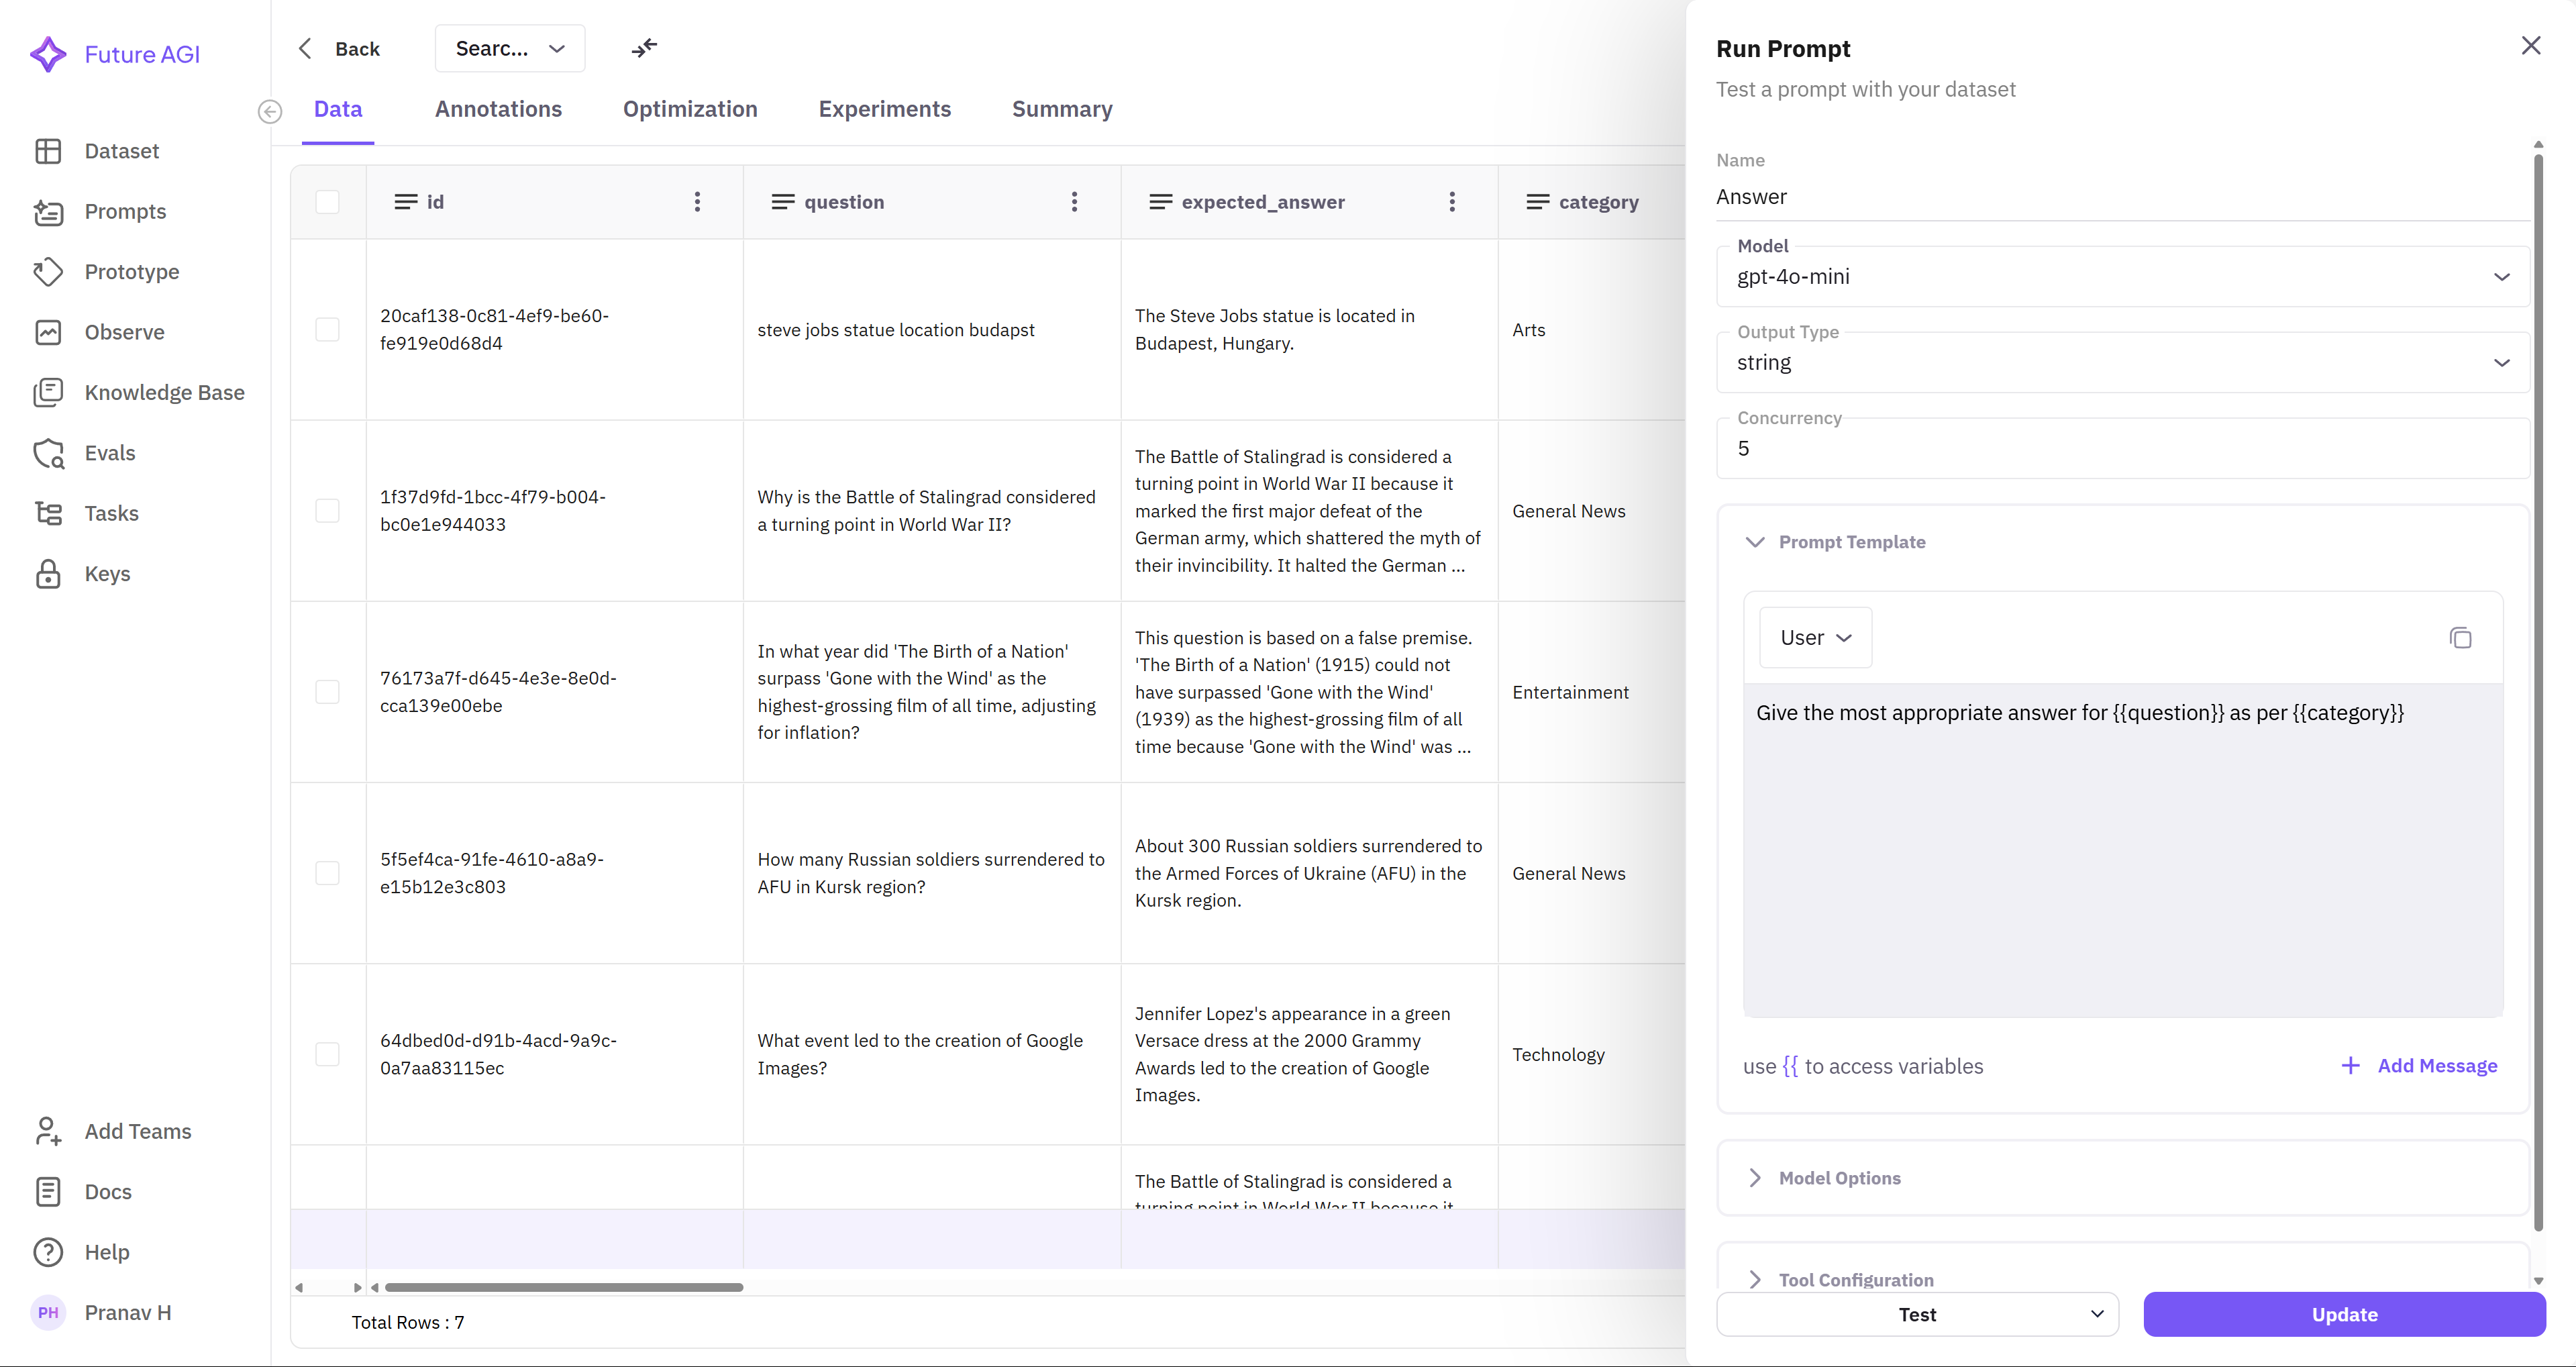Image resolution: width=2576 pixels, height=1367 pixels.
Task: Tick the select-all header checkbox
Action: click(x=327, y=202)
